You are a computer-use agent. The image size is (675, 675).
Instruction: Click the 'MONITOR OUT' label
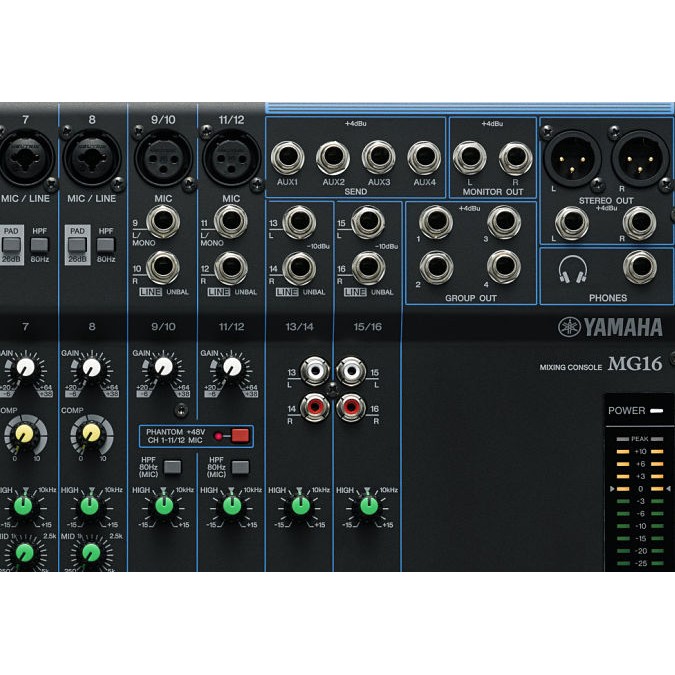(493, 192)
